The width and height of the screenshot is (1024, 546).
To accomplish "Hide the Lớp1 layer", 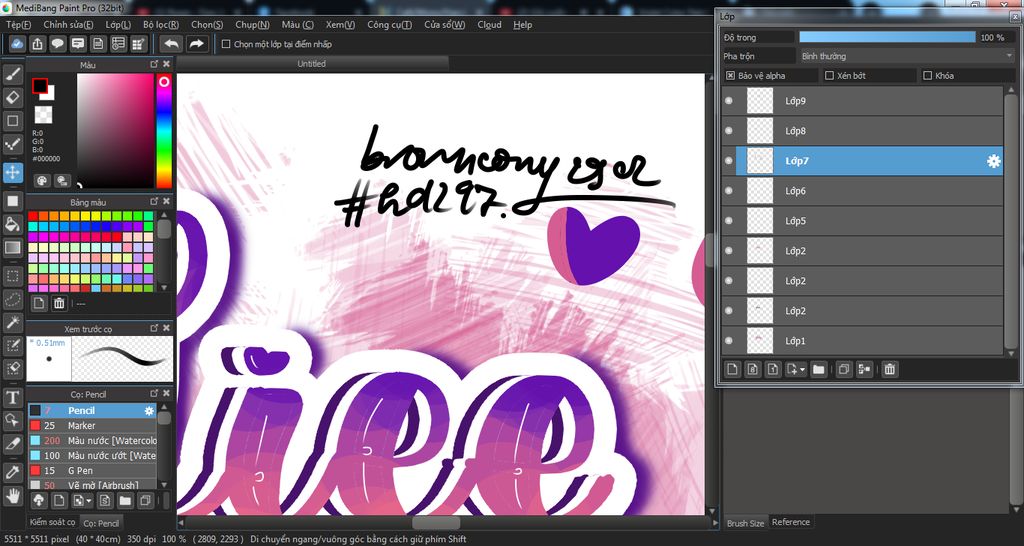I will [729, 340].
